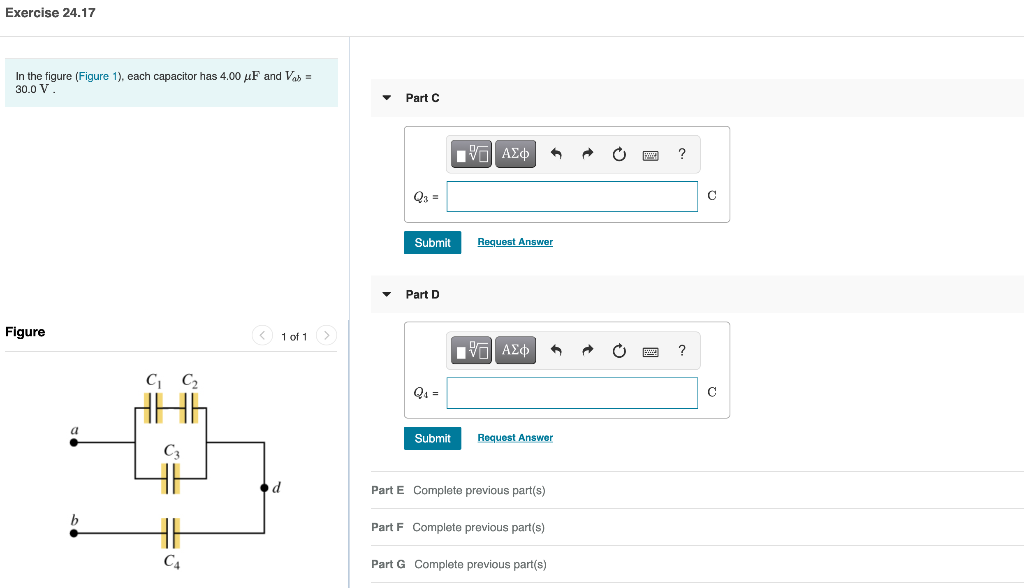Reset the Part C answer field

(619, 154)
